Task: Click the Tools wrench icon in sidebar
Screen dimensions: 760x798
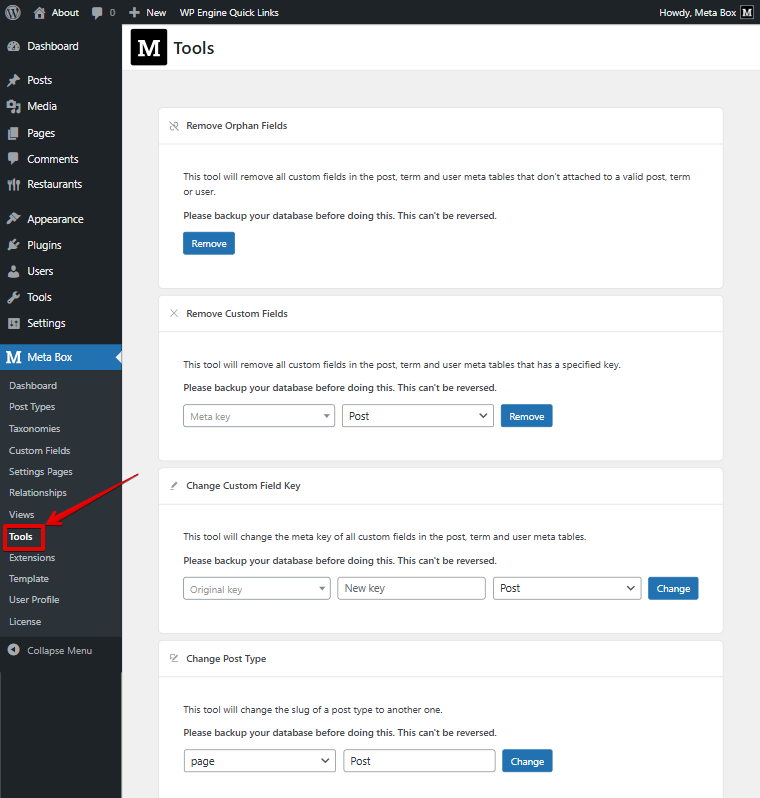Action: coord(14,297)
